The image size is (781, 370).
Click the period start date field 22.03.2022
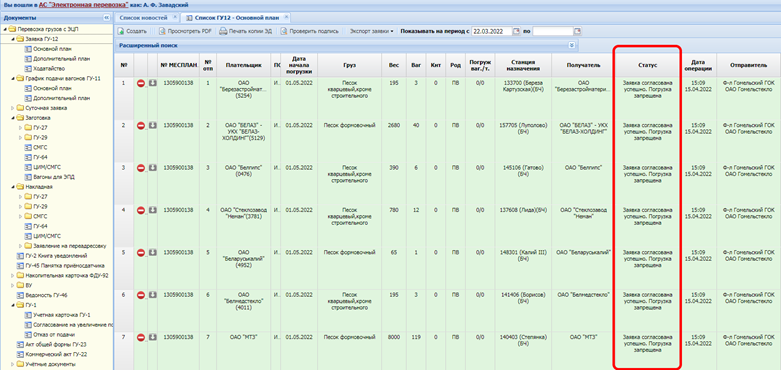492,31
